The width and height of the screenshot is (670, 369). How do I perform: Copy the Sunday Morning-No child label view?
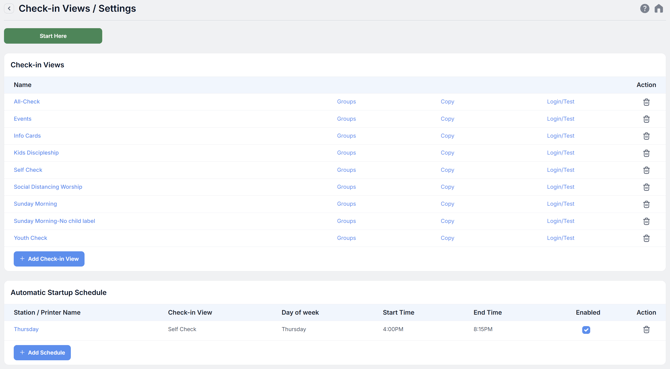447,221
